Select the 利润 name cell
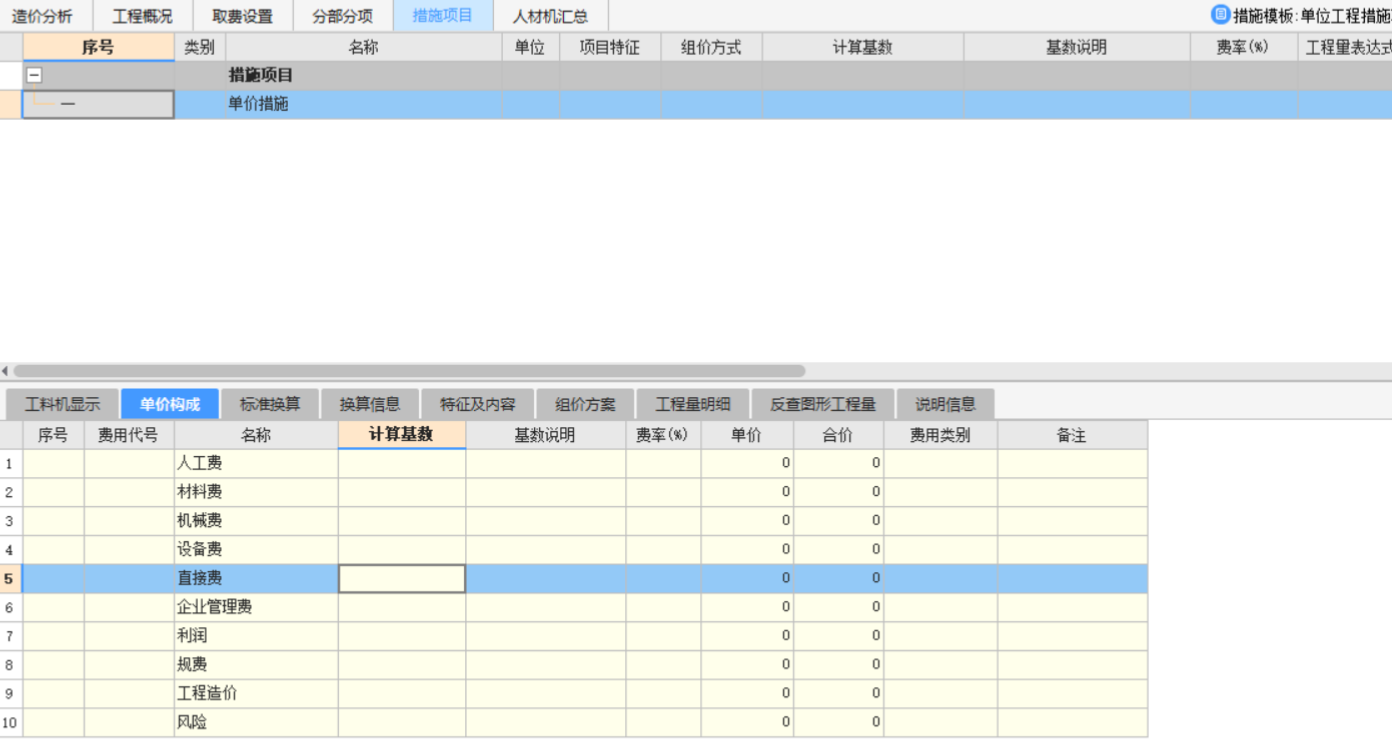1392x750 pixels. [256, 636]
